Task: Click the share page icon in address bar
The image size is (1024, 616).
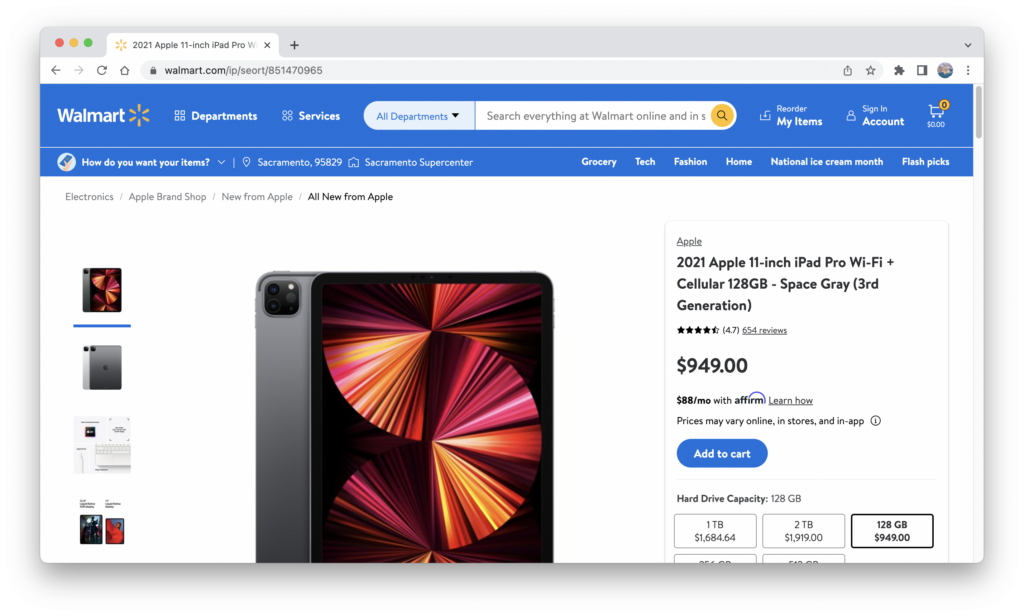Action: click(848, 71)
